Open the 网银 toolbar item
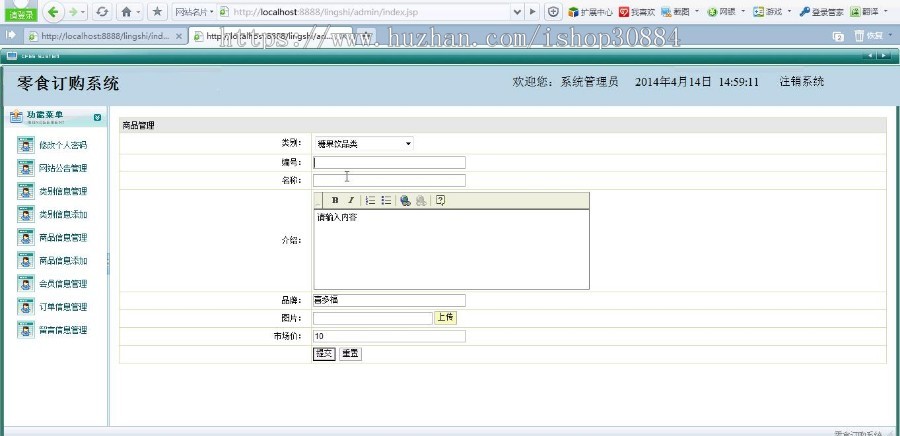 tap(721, 11)
